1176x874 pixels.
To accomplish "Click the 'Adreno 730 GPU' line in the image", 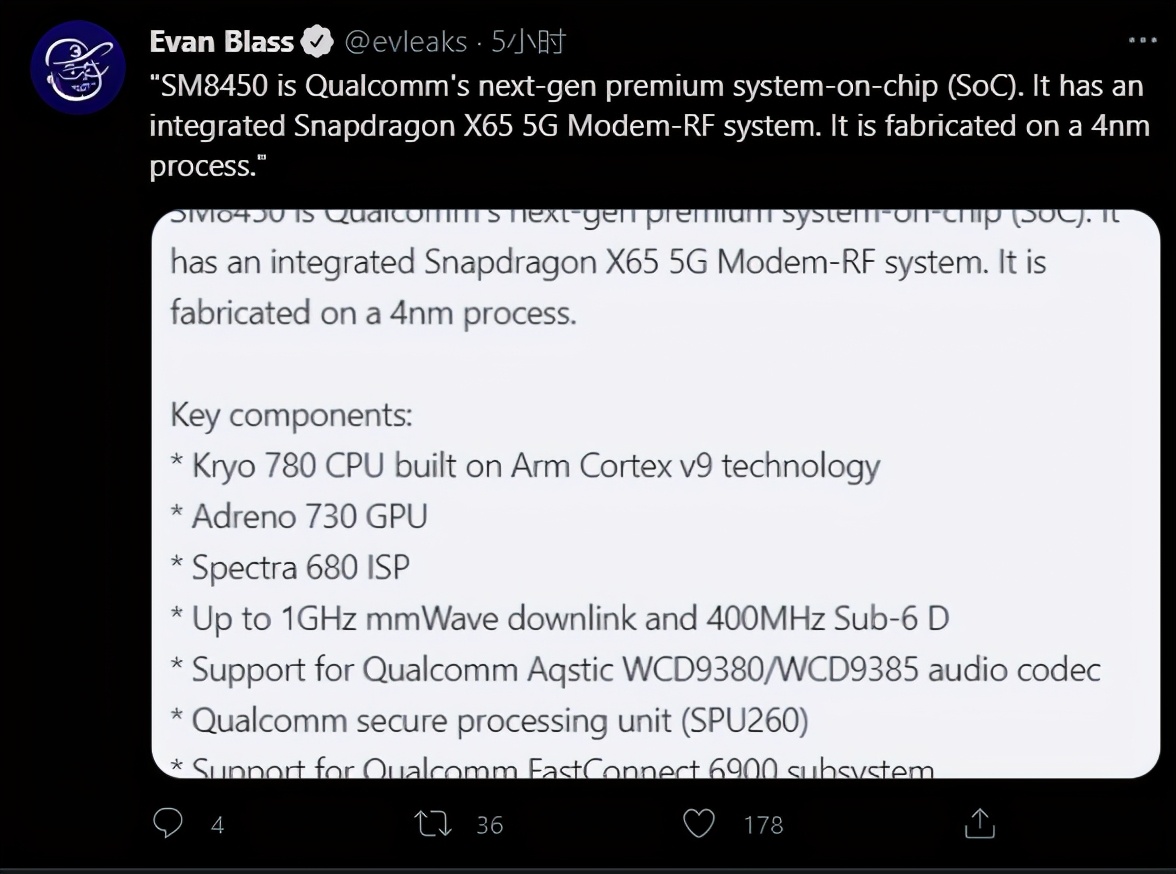I will pos(309,517).
